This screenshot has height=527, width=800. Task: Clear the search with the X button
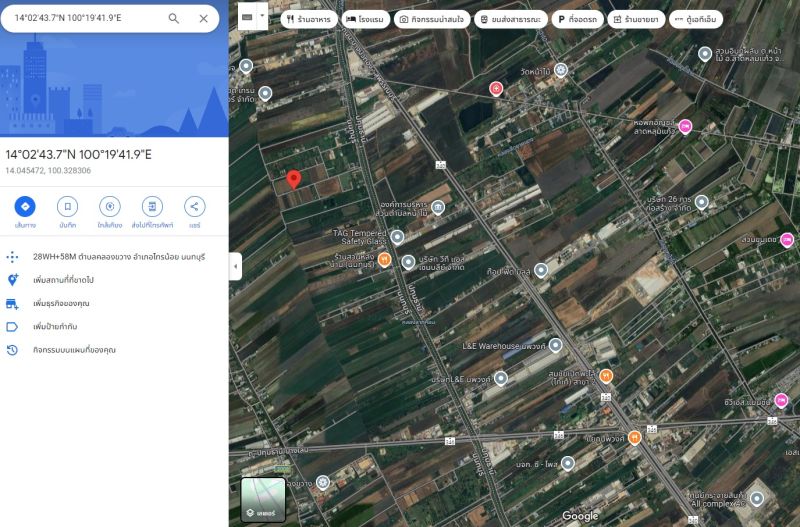[204, 18]
